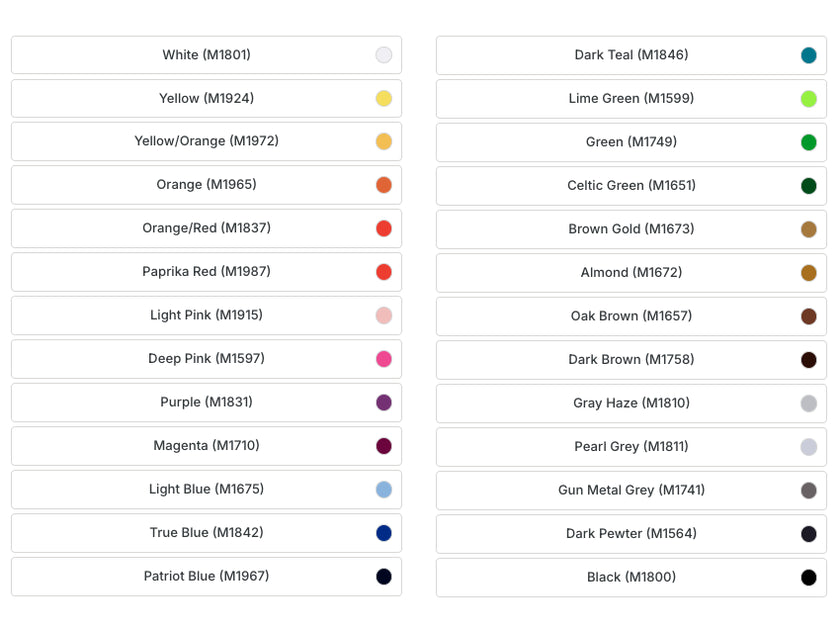Select Orange/Red (M1837) option
Image resolution: width=840 pixels, height=630 pixels.
206,228
